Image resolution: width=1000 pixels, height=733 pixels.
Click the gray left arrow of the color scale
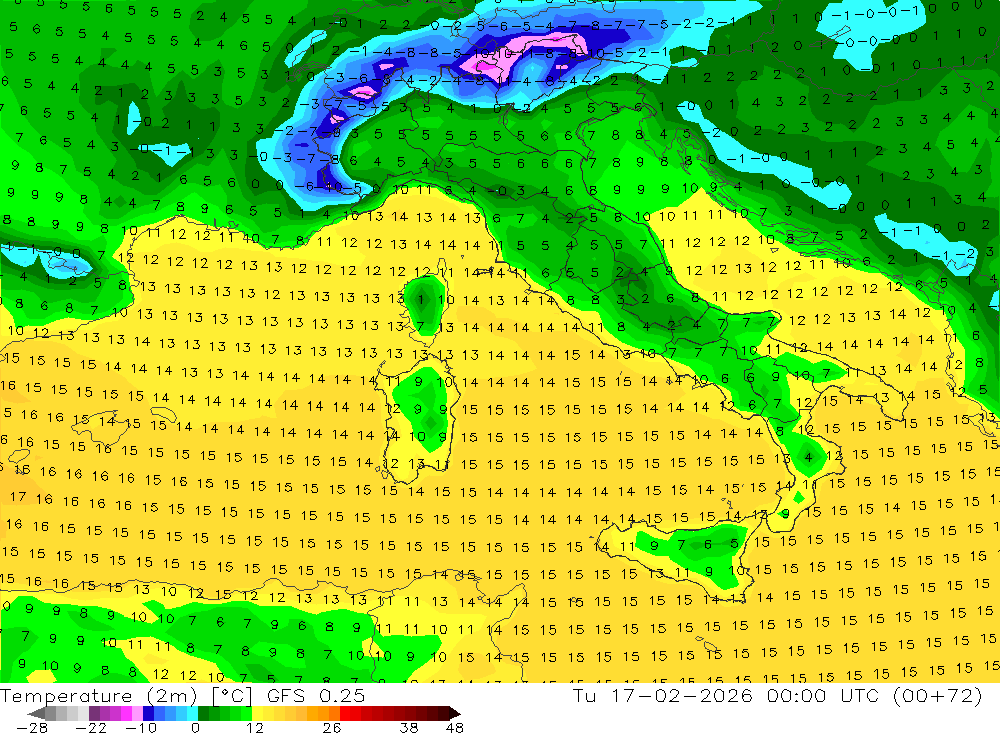(x=36, y=713)
